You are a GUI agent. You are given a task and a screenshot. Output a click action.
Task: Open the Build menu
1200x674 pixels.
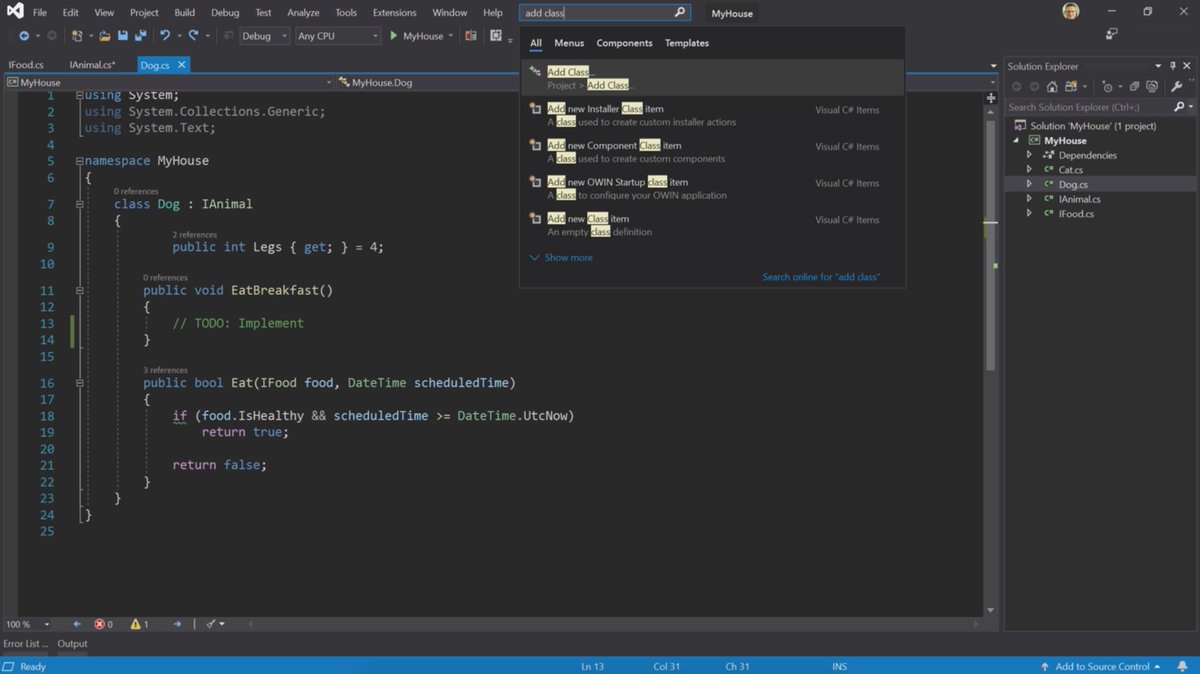185,13
